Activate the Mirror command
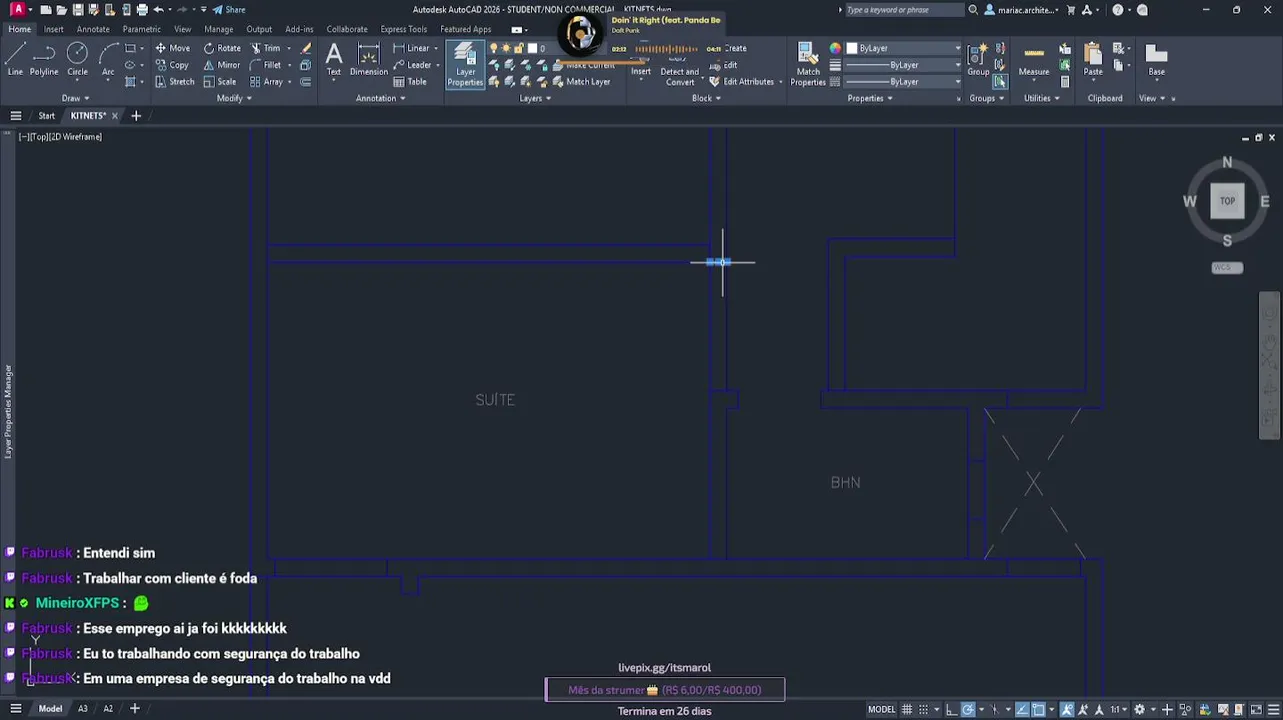 [x=222, y=65]
